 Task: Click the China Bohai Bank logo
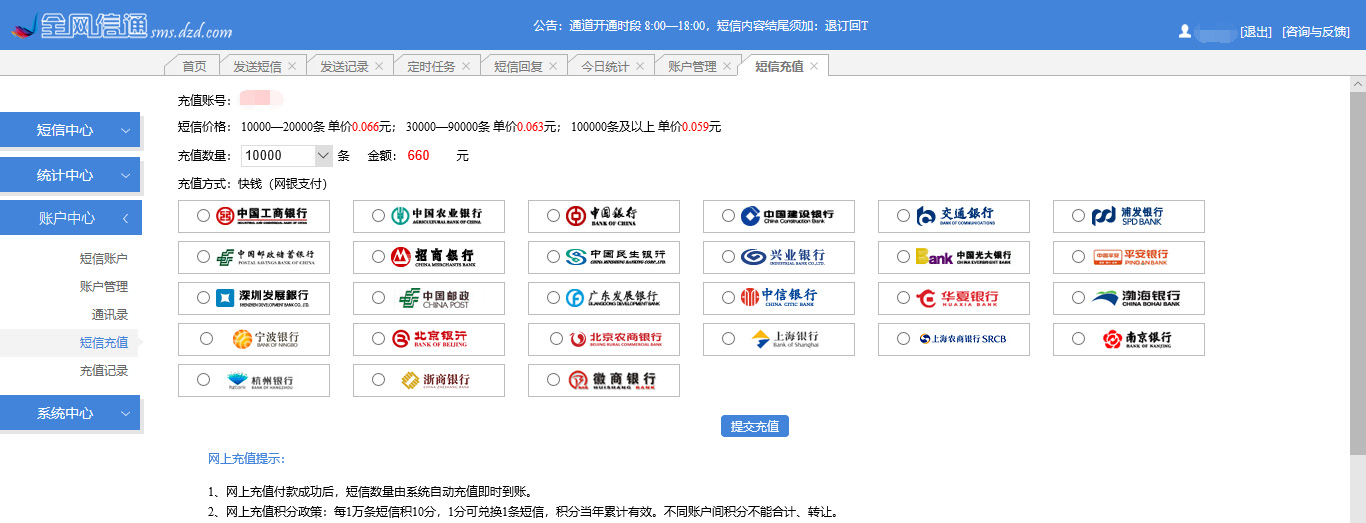coord(1136,298)
